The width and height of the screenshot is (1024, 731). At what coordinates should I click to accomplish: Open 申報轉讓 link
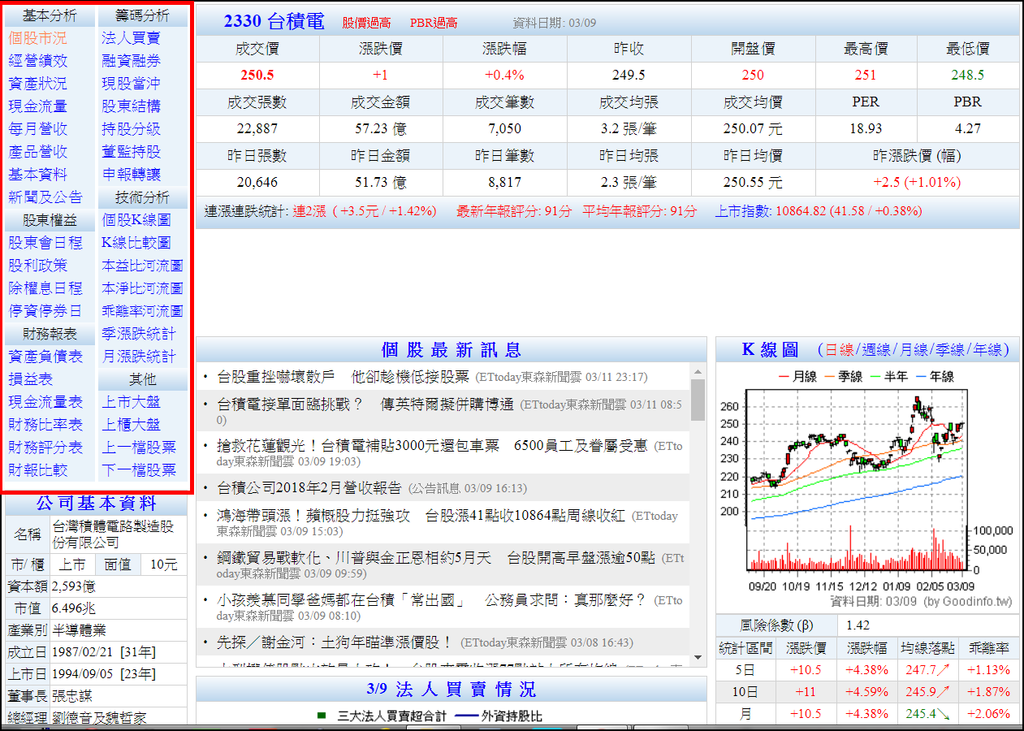[131, 175]
